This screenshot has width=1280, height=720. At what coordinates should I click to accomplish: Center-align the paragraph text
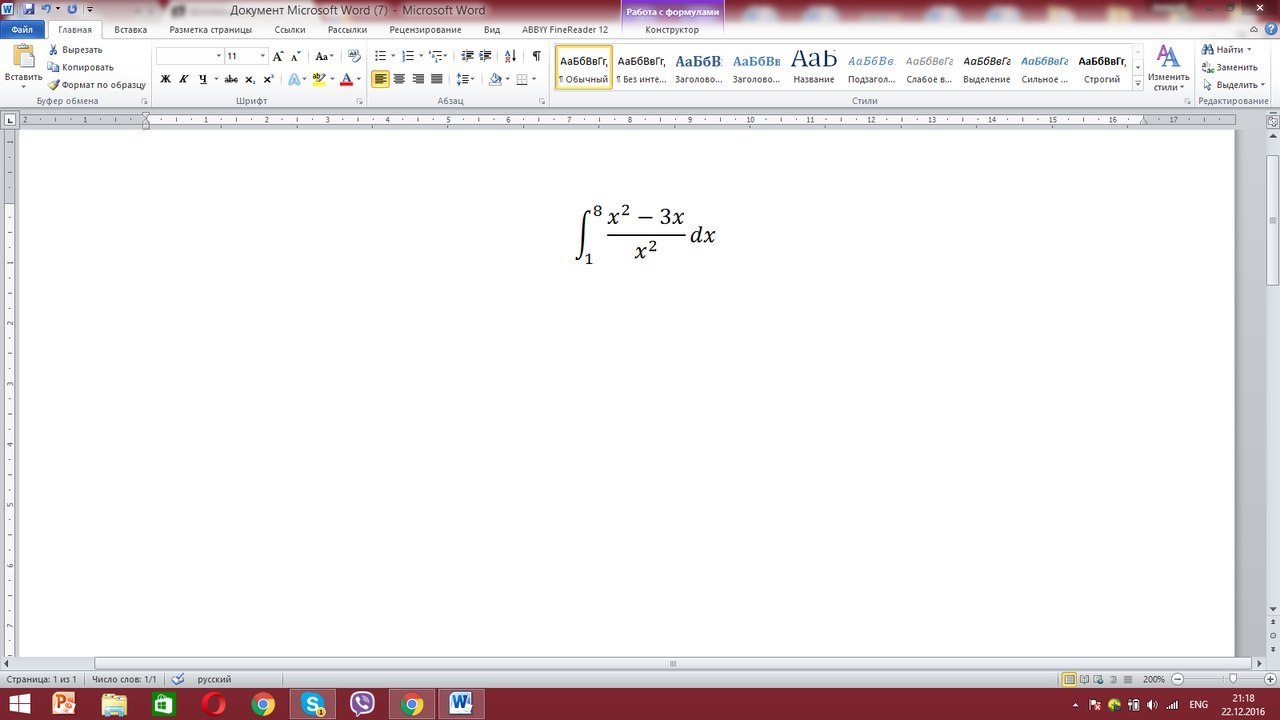click(x=399, y=79)
